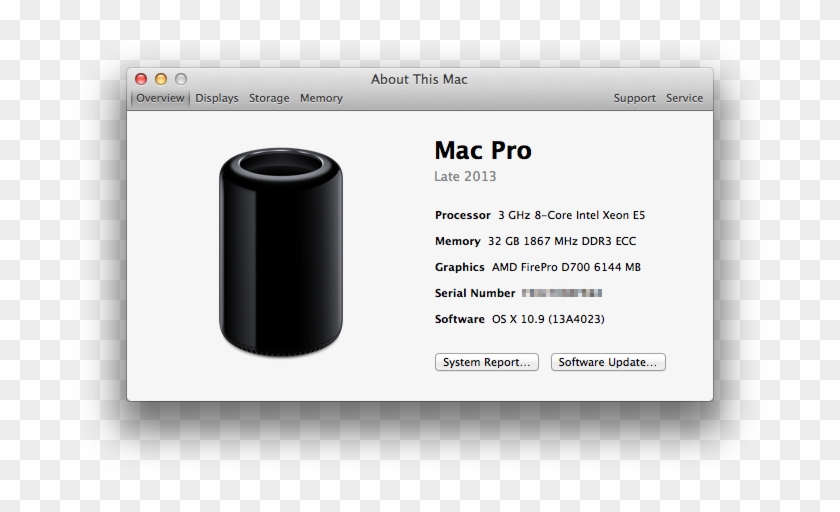Image resolution: width=840 pixels, height=512 pixels.
Task: Click the System Report... button
Action: pos(487,362)
